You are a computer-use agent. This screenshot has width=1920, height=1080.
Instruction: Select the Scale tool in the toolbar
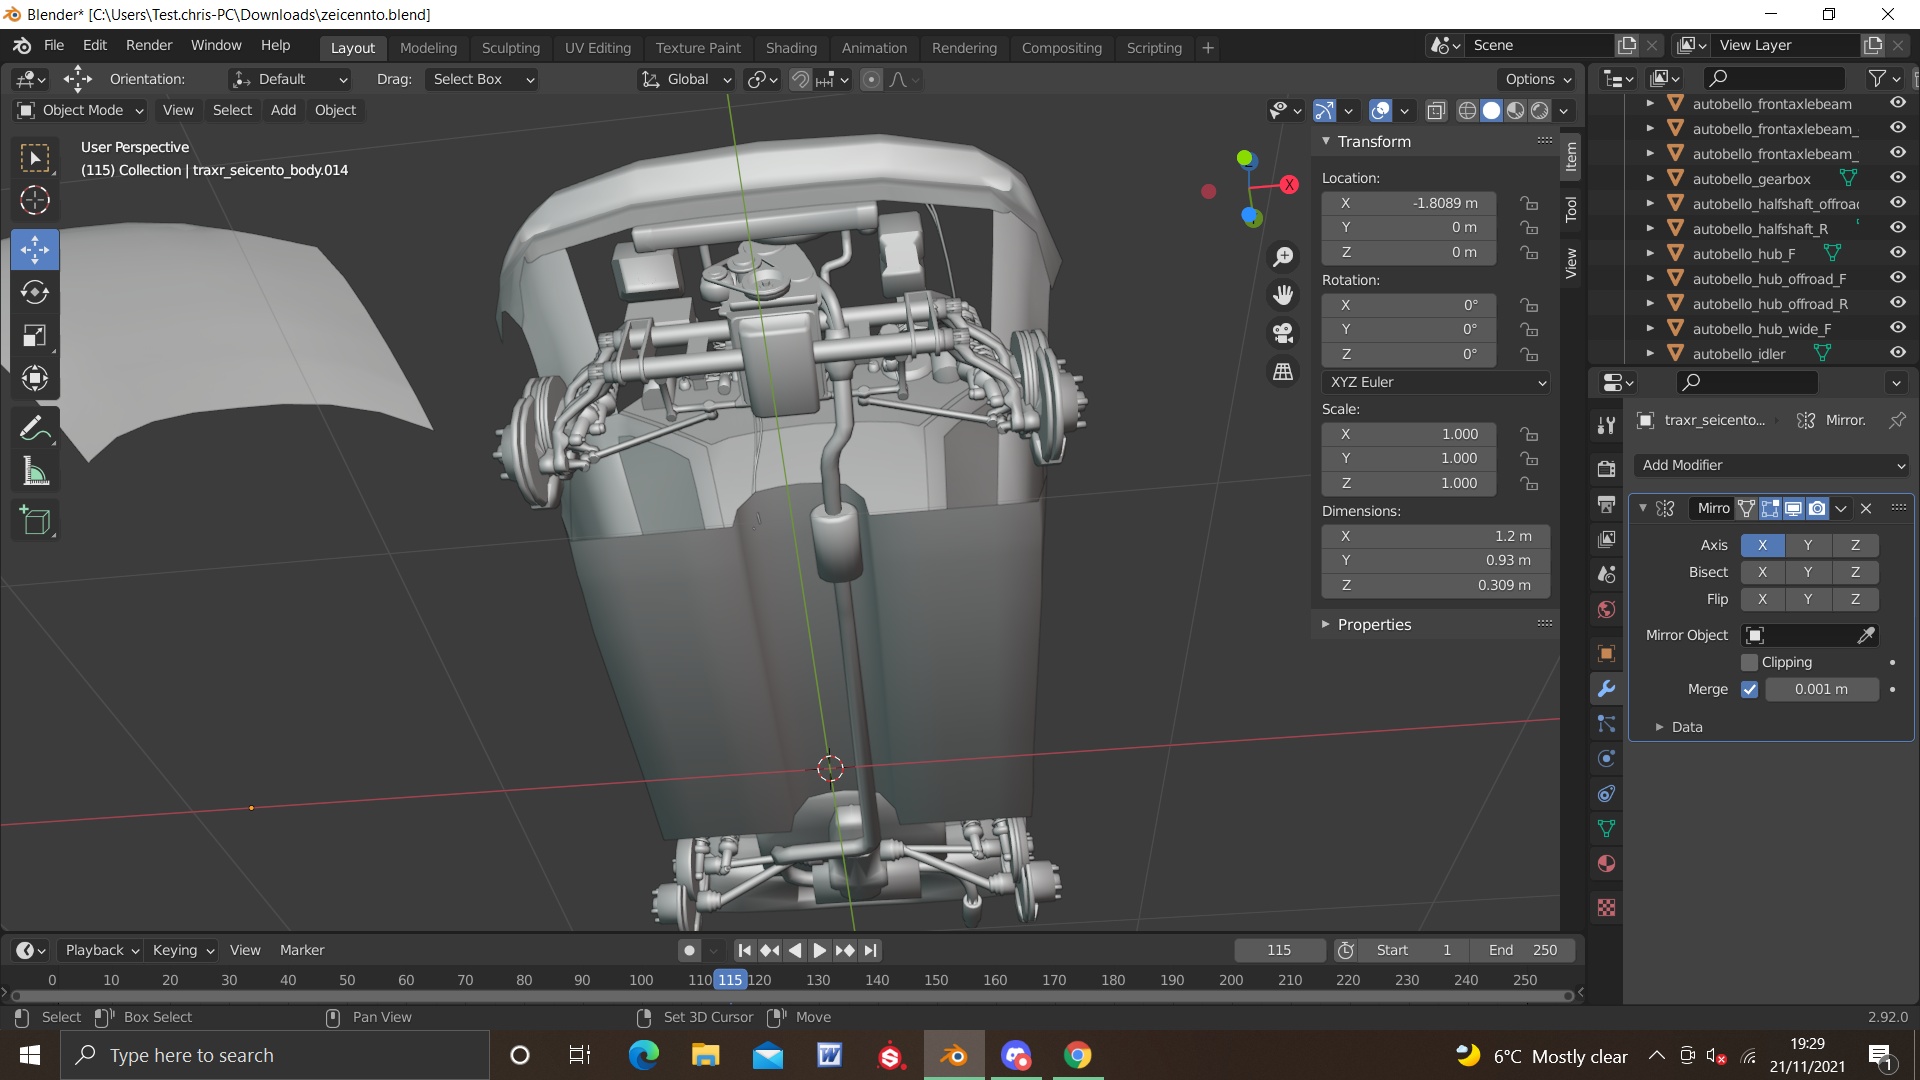[x=35, y=335]
